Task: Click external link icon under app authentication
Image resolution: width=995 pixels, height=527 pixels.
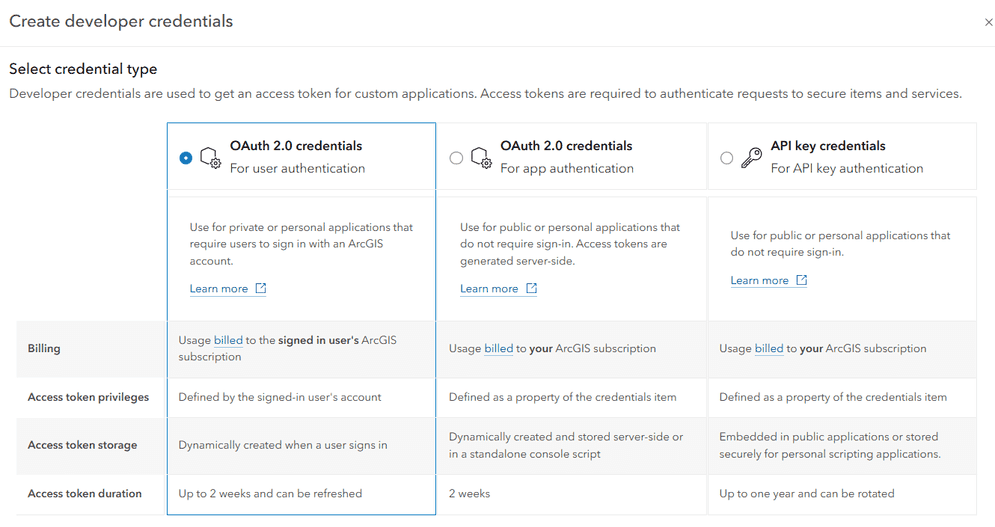Action: pos(531,288)
